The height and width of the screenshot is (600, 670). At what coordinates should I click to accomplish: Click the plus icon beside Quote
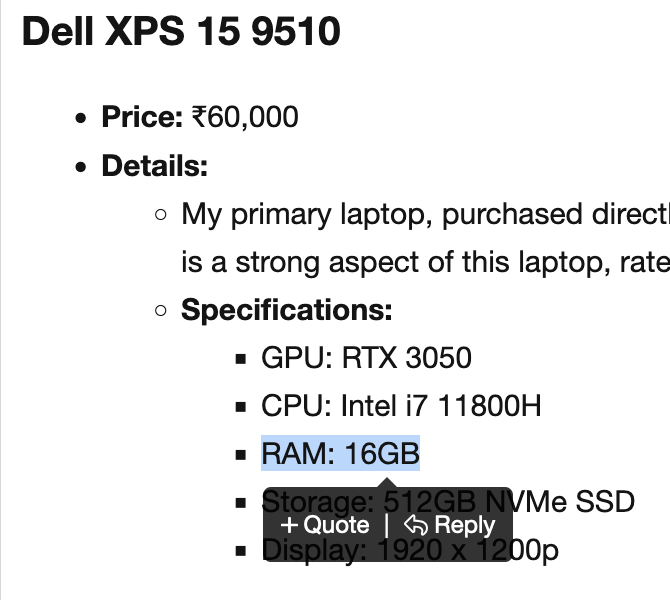coord(290,525)
